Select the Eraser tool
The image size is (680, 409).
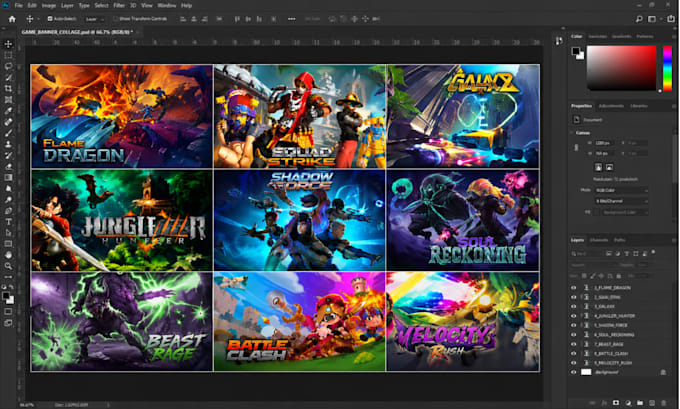click(8, 166)
